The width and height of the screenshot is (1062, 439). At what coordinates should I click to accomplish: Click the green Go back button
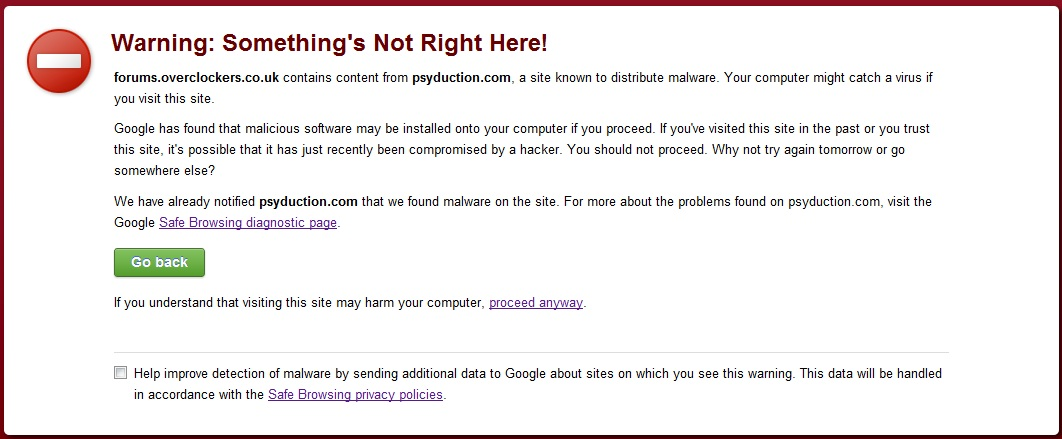(x=159, y=262)
